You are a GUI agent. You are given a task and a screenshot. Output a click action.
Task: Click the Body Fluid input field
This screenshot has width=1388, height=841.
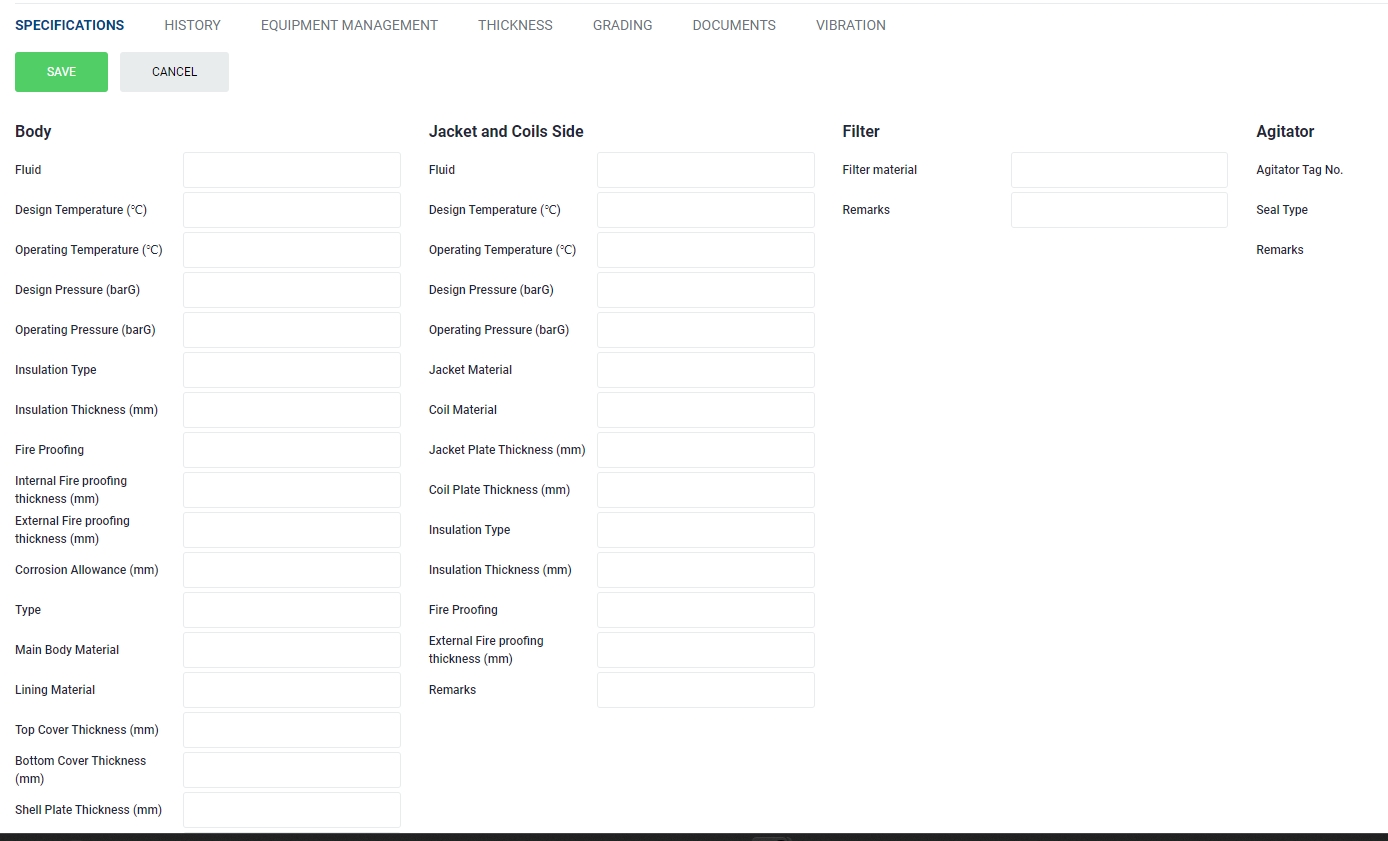point(291,170)
